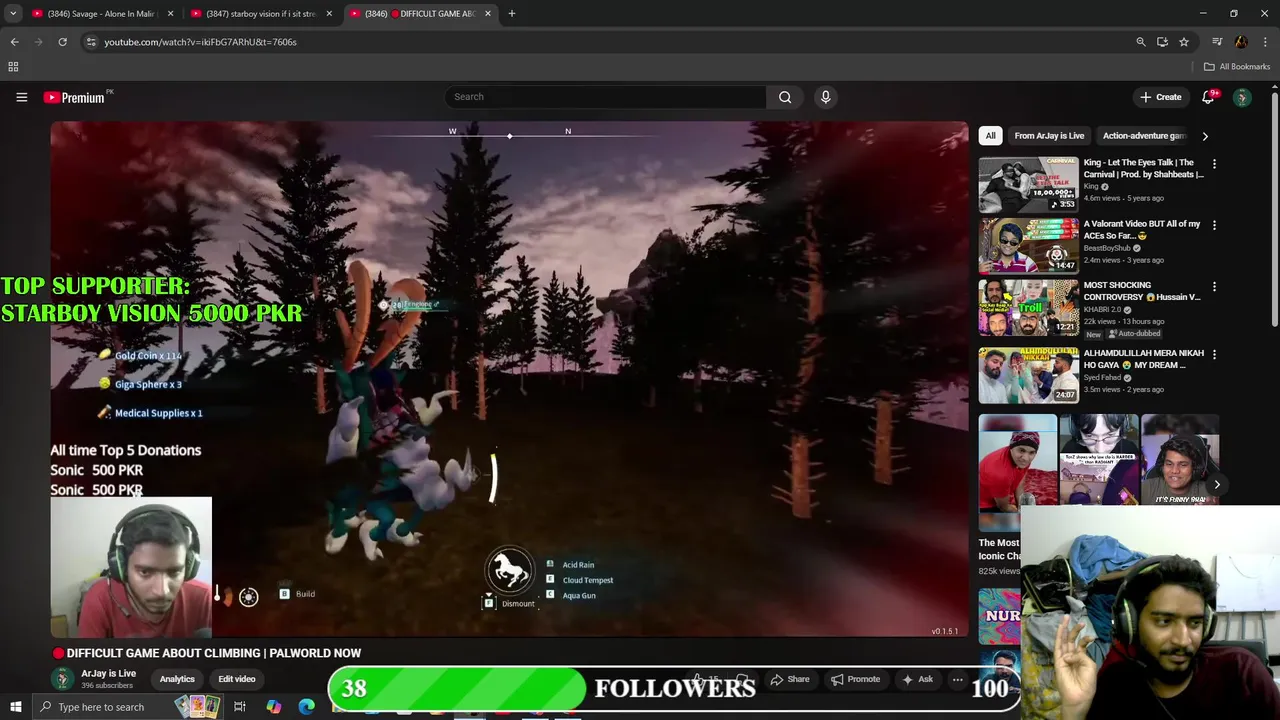Screen dimensions: 1280x720
Task: Open options for King - Let The Eyes Talk
Action: coord(1214,164)
